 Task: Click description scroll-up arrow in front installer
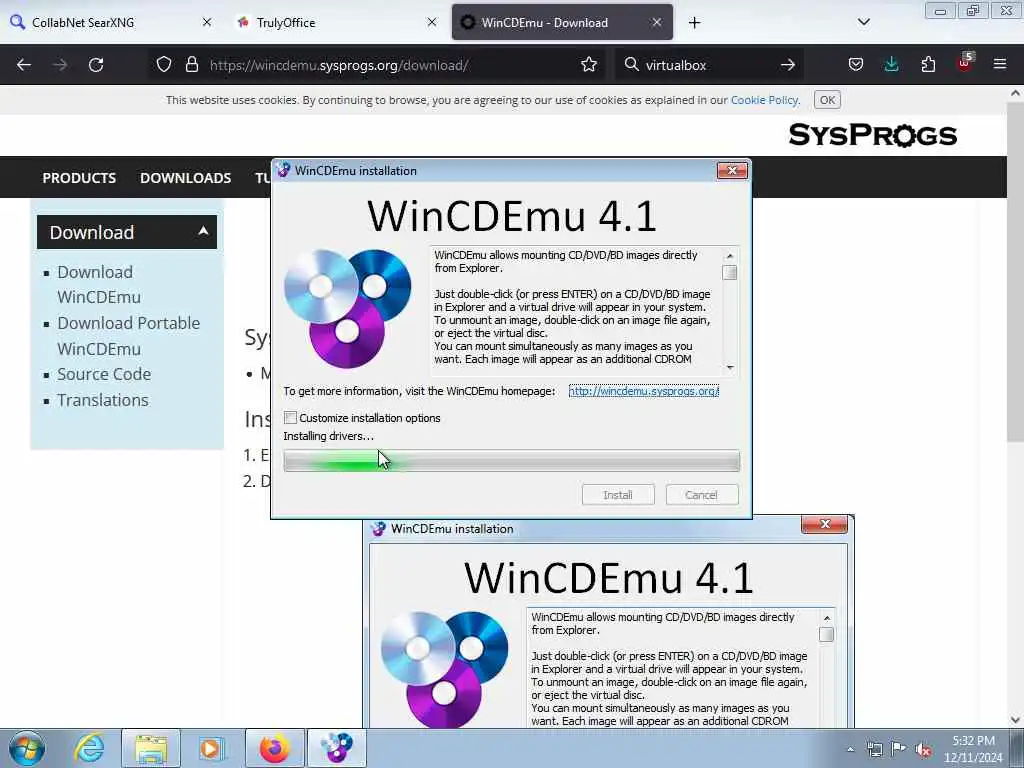pos(729,255)
